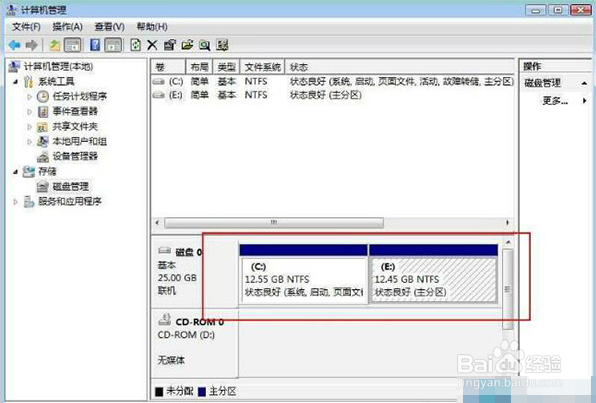Click the last toolbar settings icon

point(222,45)
